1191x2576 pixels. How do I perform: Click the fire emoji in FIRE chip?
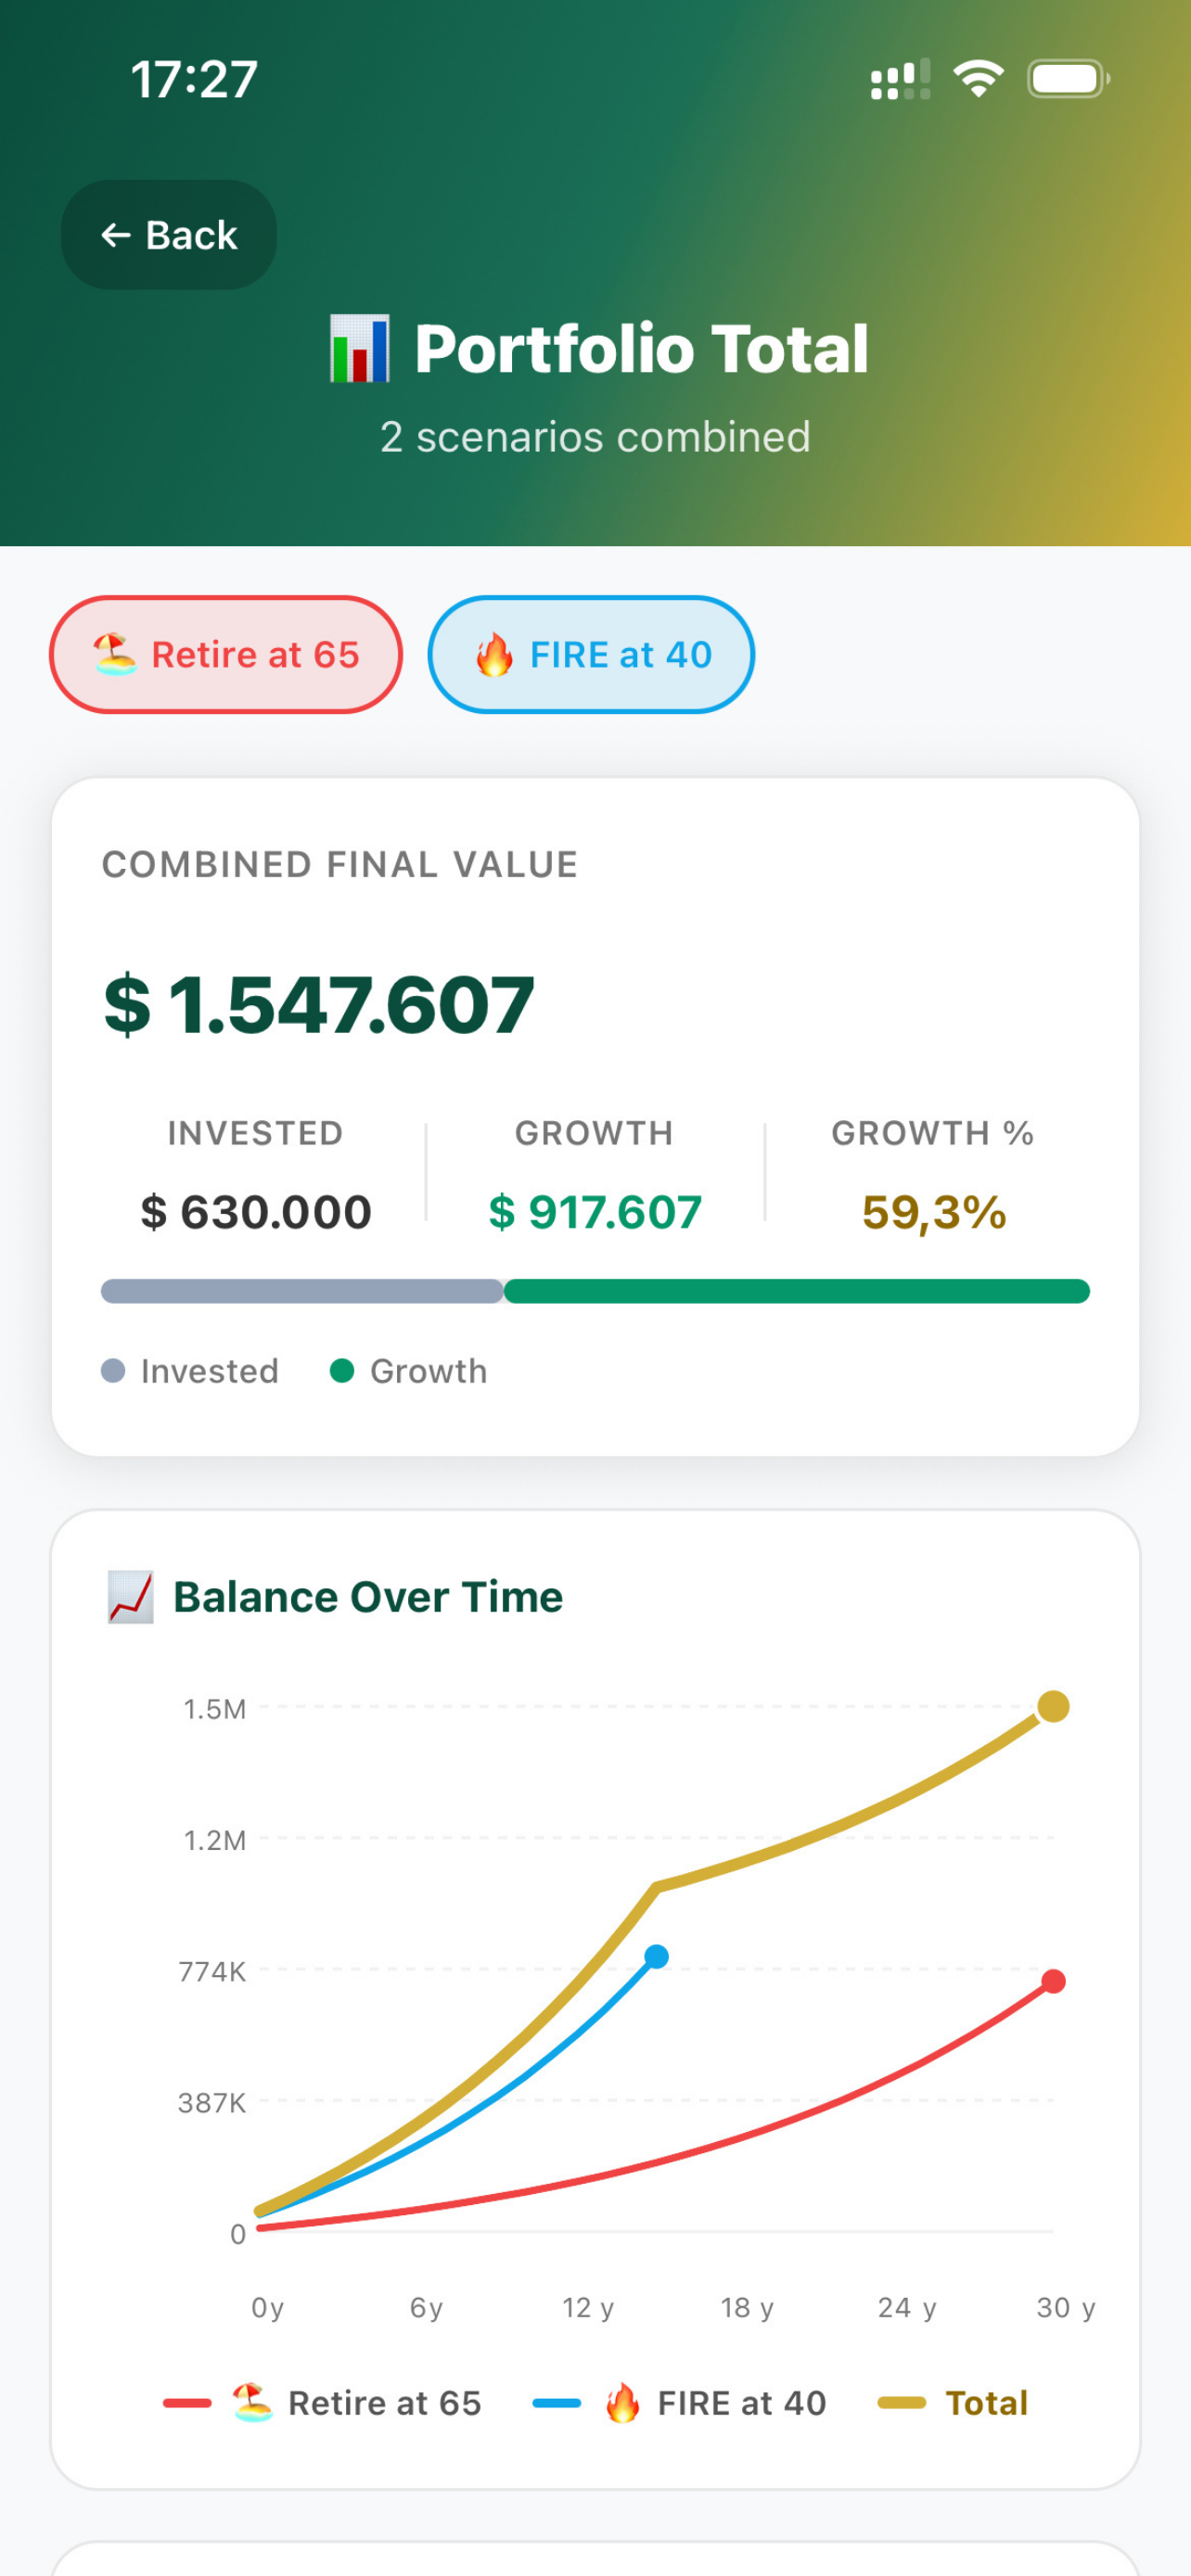point(494,655)
